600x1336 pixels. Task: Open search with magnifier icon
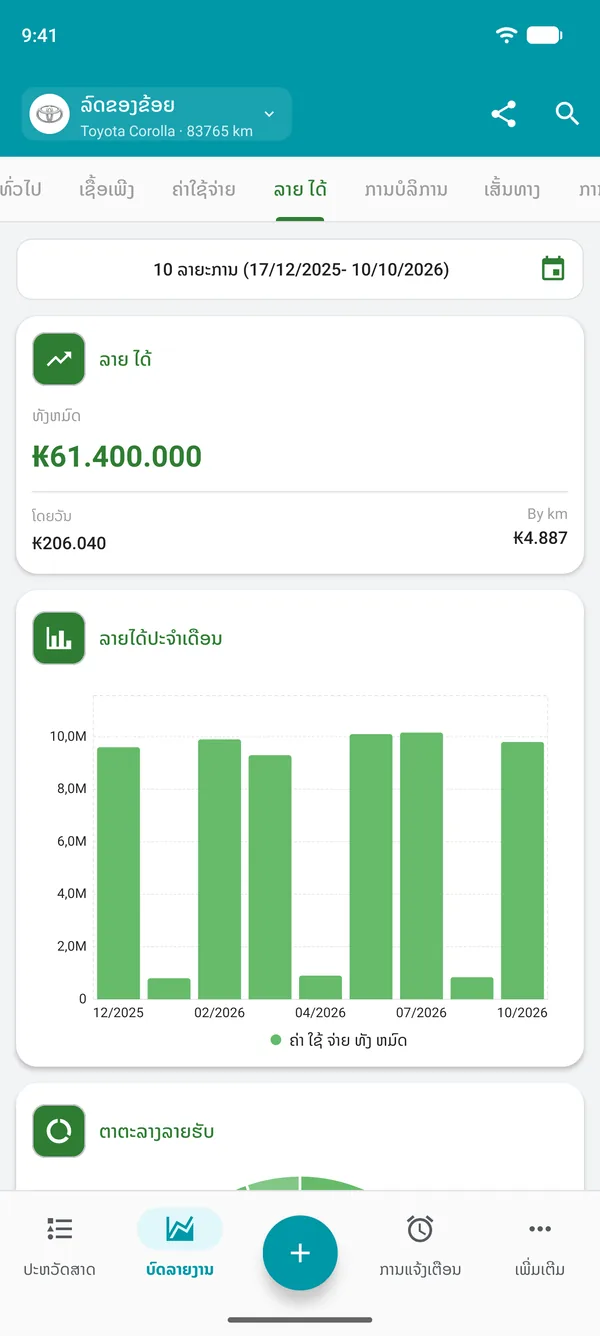567,113
